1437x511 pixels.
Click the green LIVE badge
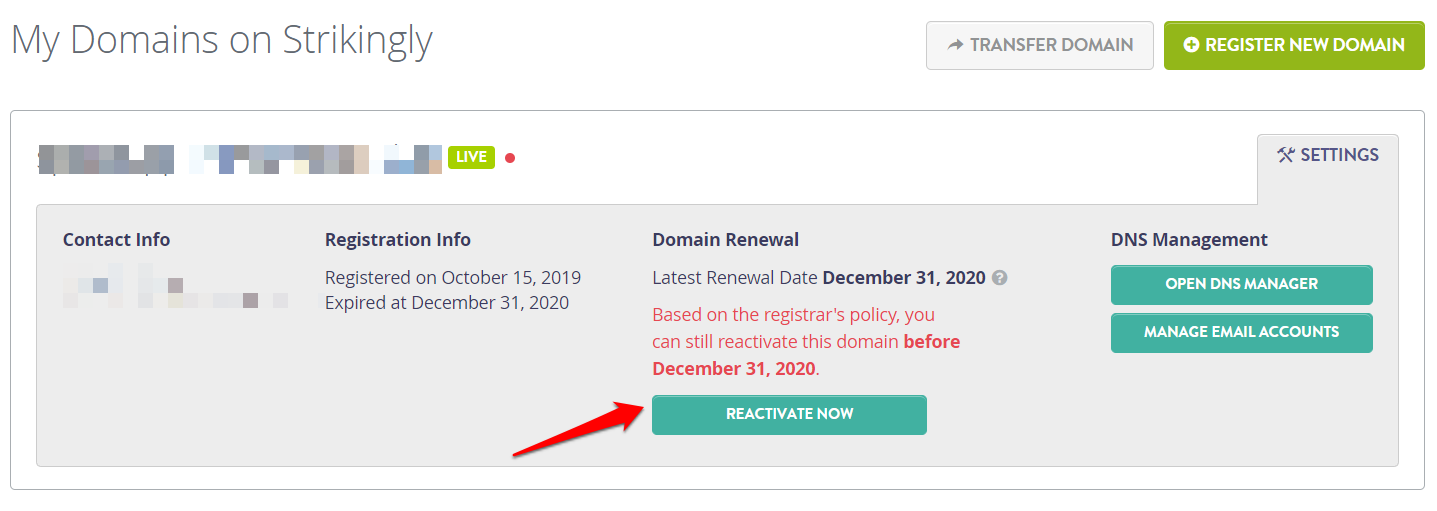(471, 157)
